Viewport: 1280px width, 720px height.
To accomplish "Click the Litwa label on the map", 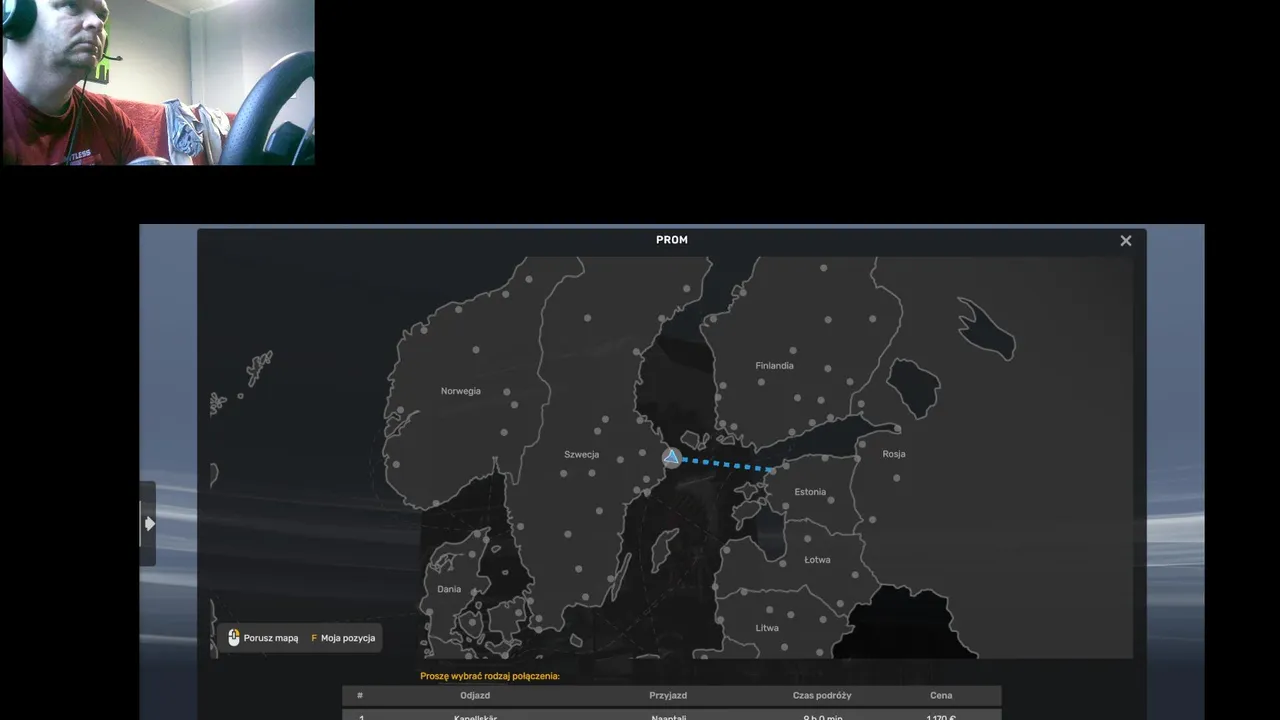I will [767, 628].
